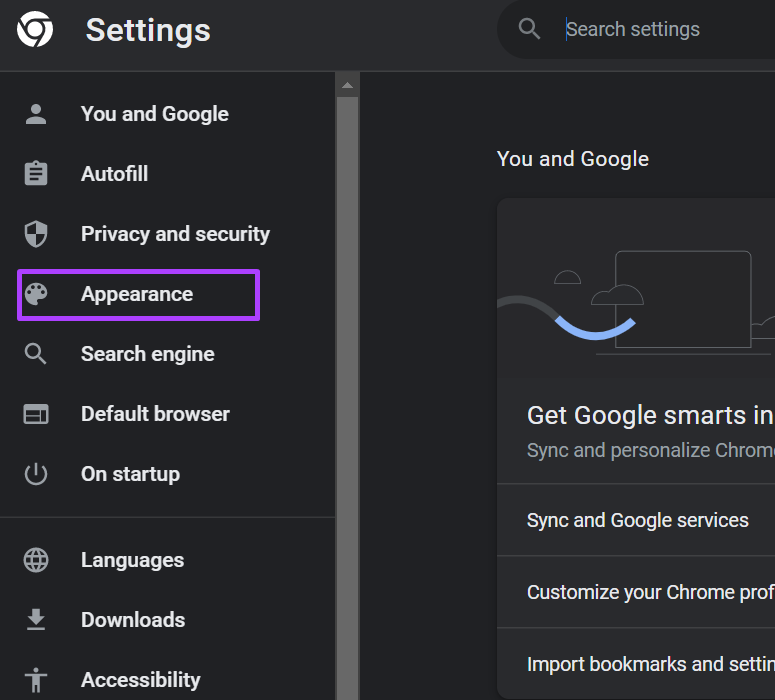Click the Appearance palette icon
This screenshot has width=775, height=700.
(x=36, y=294)
